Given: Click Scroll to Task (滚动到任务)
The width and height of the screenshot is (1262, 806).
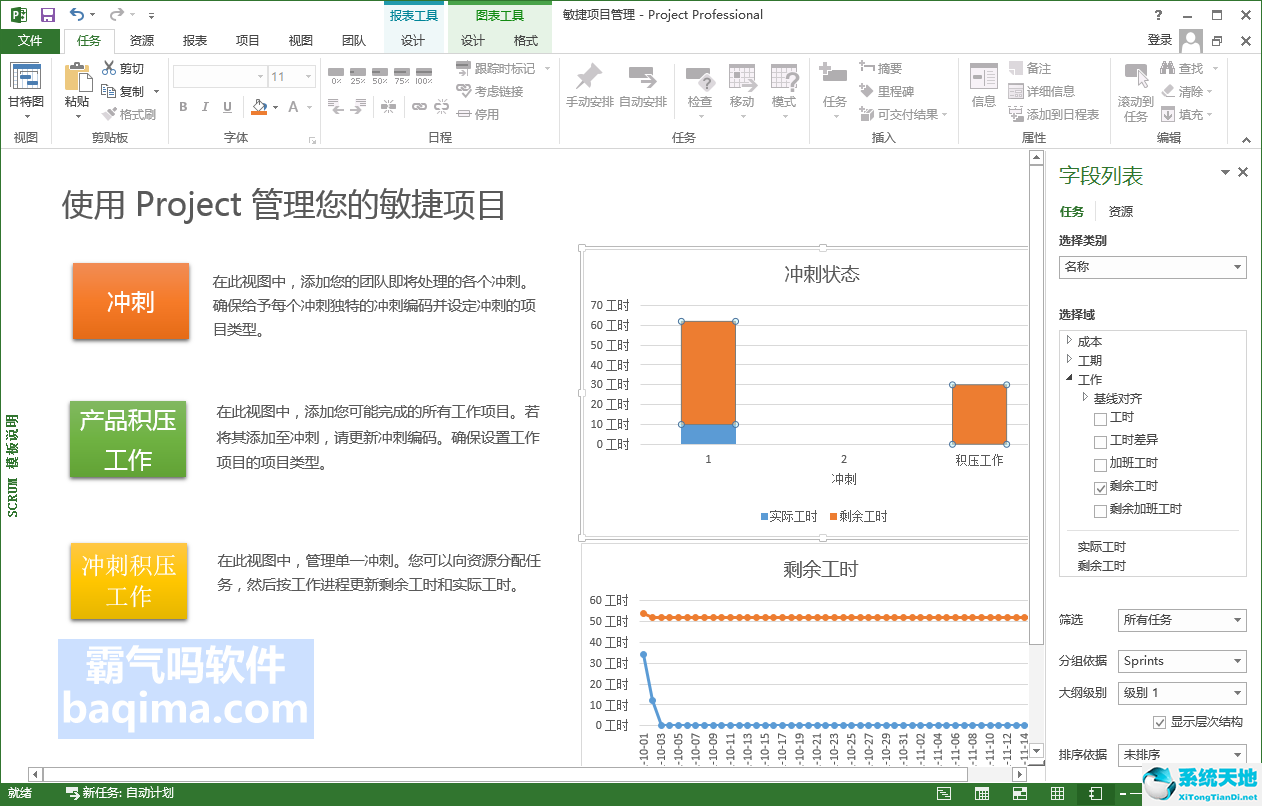Looking at the screenshot, I should 1135,92.
